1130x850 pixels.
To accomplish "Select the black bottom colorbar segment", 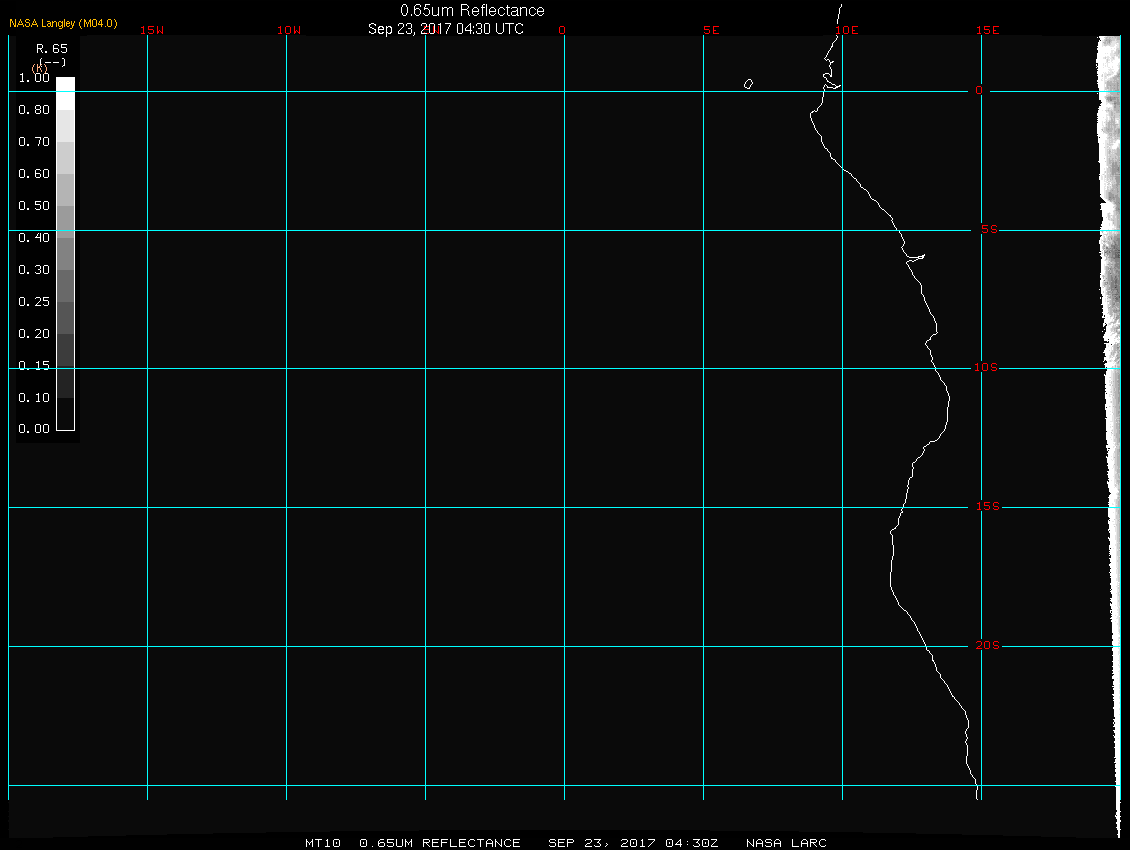I will point(66,414).
